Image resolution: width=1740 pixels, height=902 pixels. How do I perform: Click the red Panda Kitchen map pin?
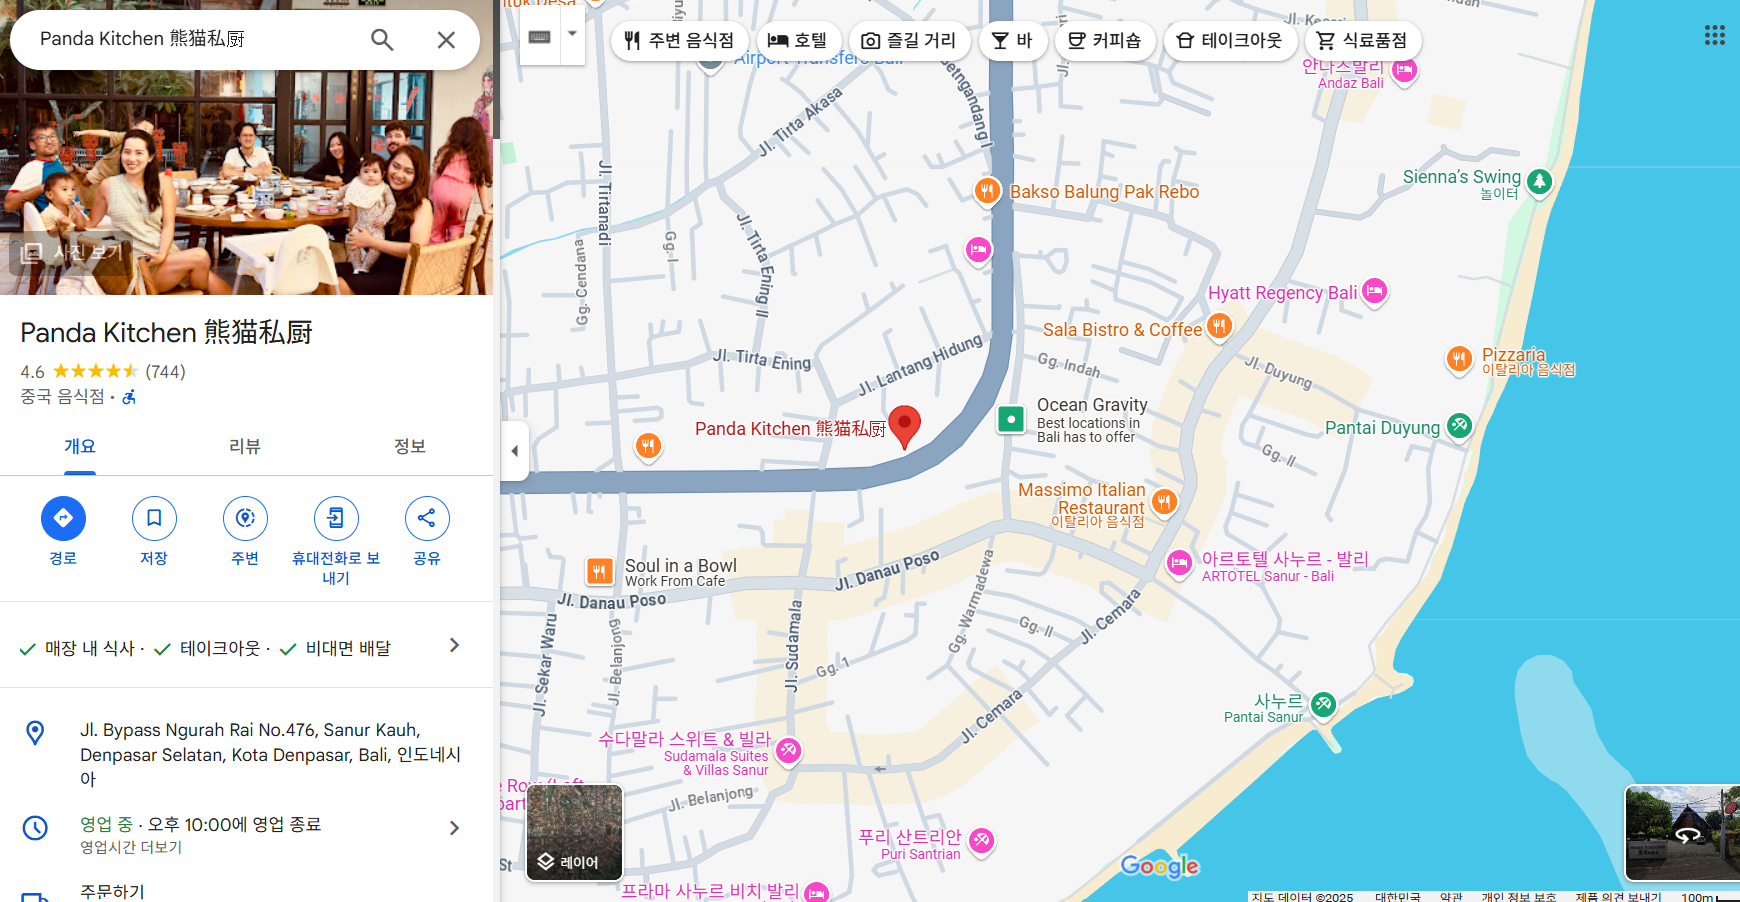click(x=904, y=427)
